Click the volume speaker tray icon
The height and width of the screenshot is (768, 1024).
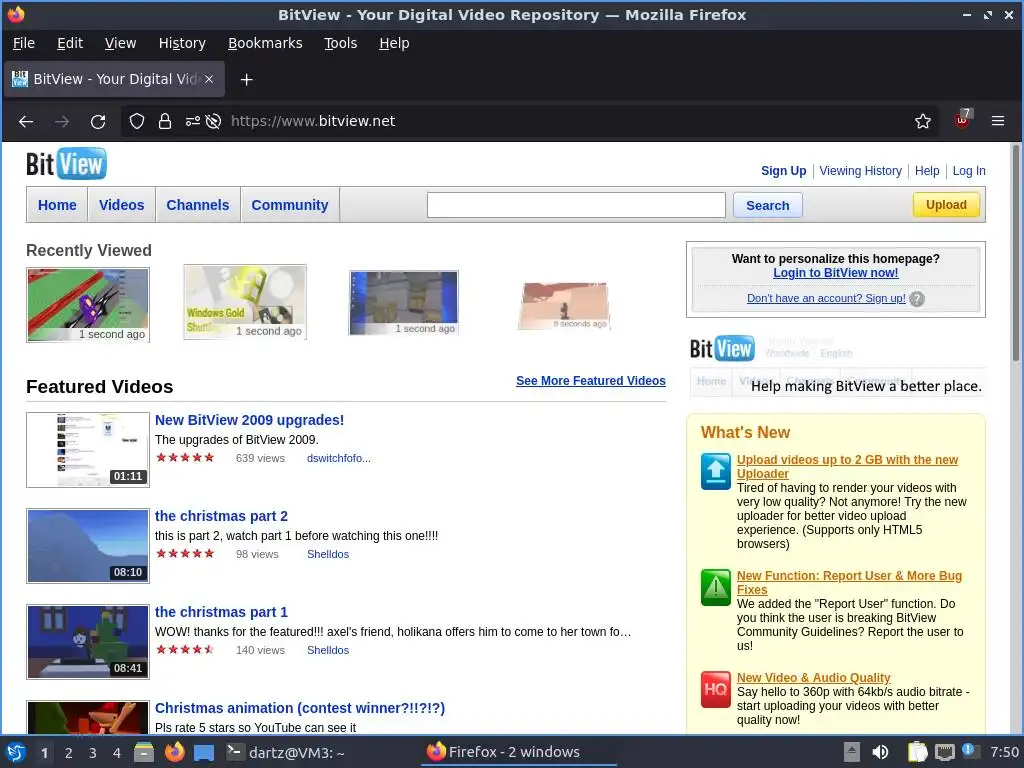(880, 752)
